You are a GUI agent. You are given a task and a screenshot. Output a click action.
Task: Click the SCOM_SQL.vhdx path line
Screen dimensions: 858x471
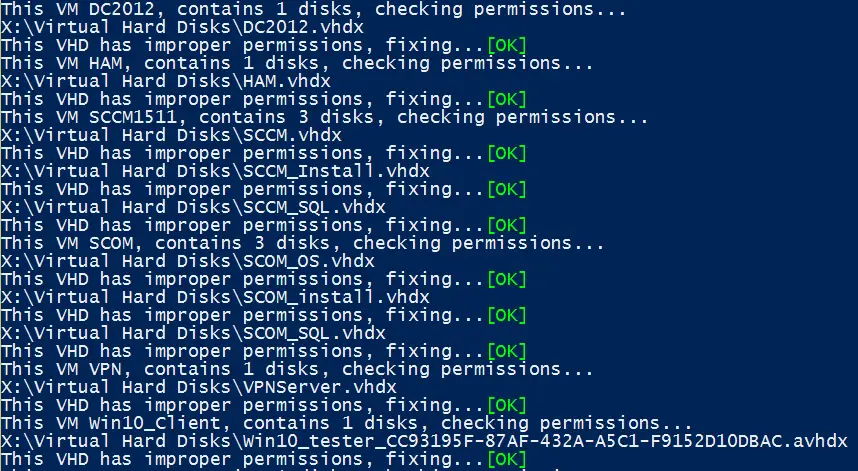[193, 333]
